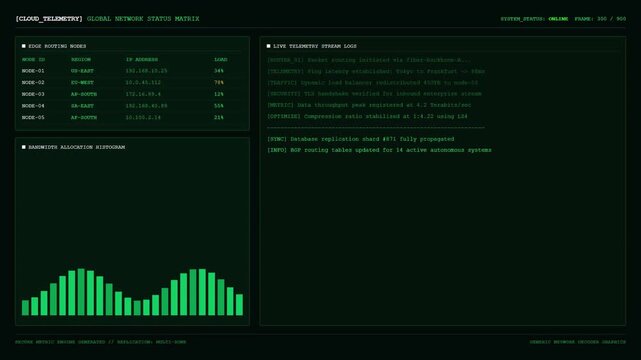The height and width of the screenshot is (360, 641).
Task: Click the GENERIC NETWORK DECODER GRAPHICS footer text
Action: 578,342
